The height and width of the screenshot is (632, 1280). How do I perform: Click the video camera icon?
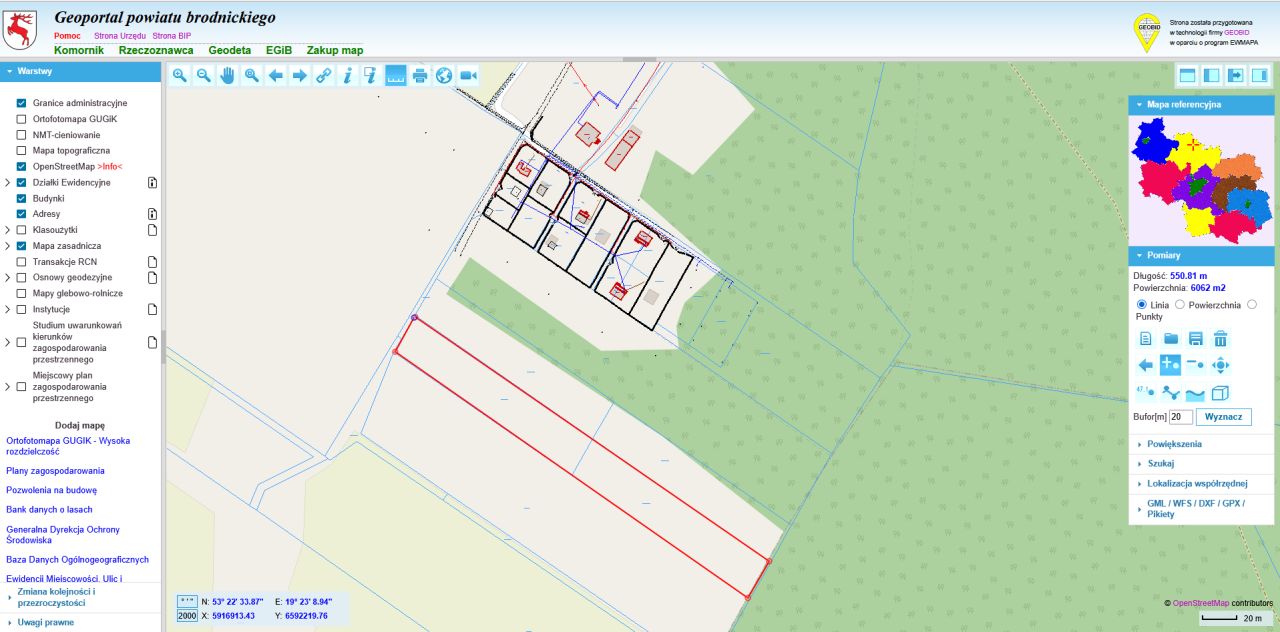[x=468, y=75]
